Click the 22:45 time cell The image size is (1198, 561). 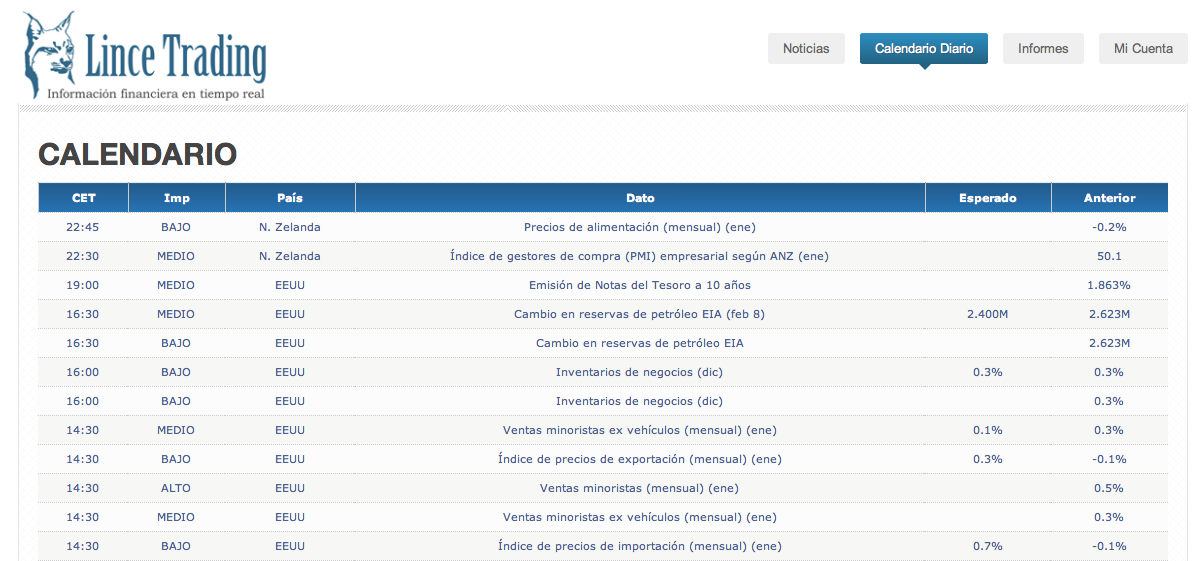point(83,227)
